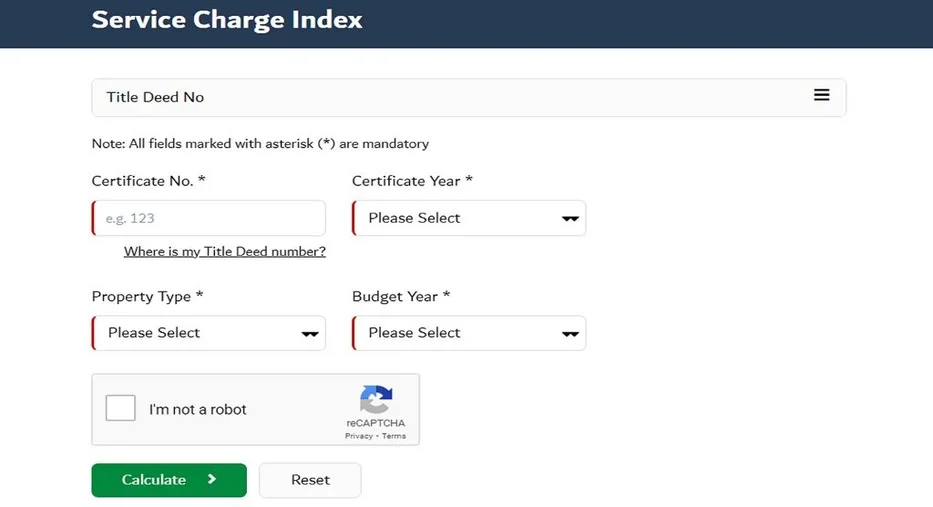Screen dimensions: 933x507
Task: Open the reCAPTCHA Terms link
Action: [x=394, y=436]
